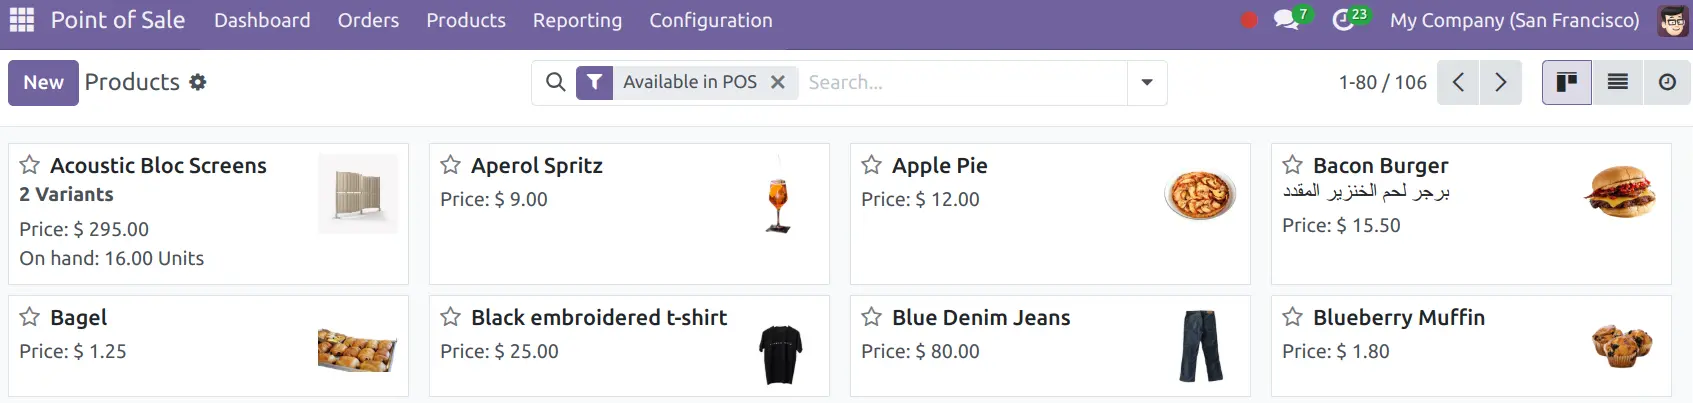
Task: Open the activities clock icon with 23
Action: [x=1343, y=20]
